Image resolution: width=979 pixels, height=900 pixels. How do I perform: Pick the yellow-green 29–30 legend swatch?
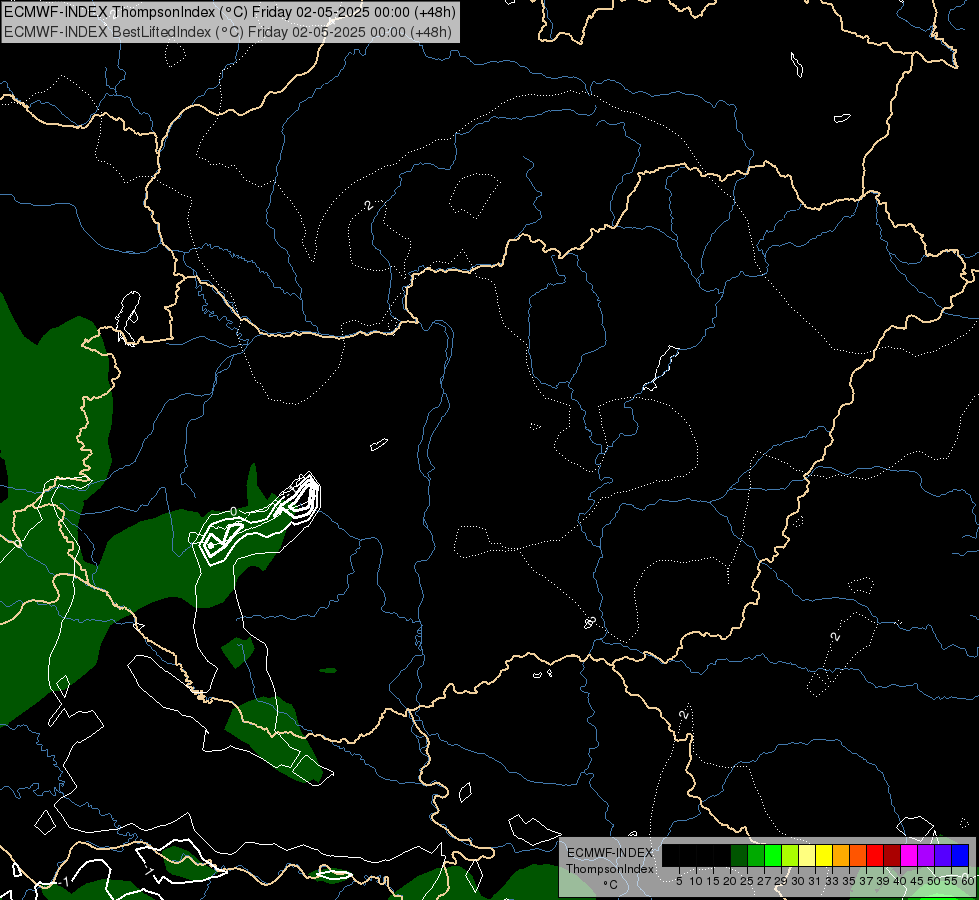[790, 856]
